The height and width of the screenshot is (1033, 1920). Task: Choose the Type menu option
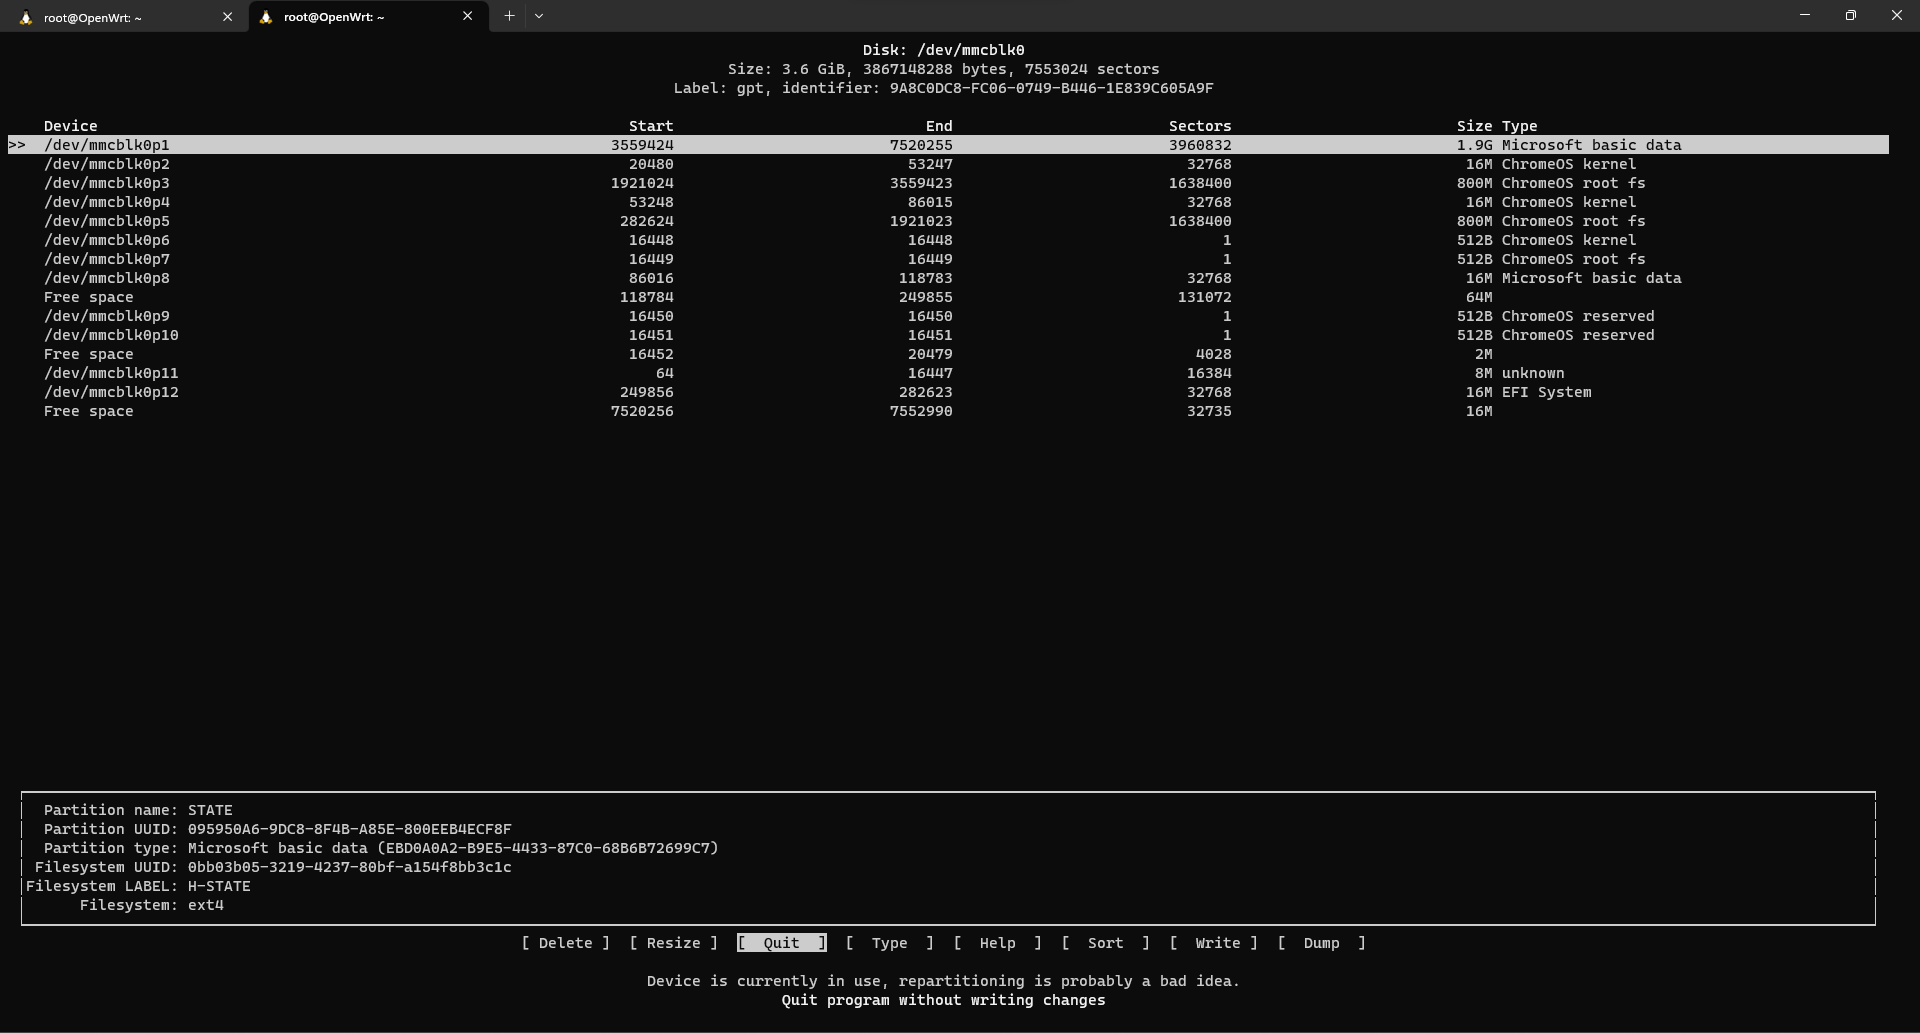tap(889, 943)
